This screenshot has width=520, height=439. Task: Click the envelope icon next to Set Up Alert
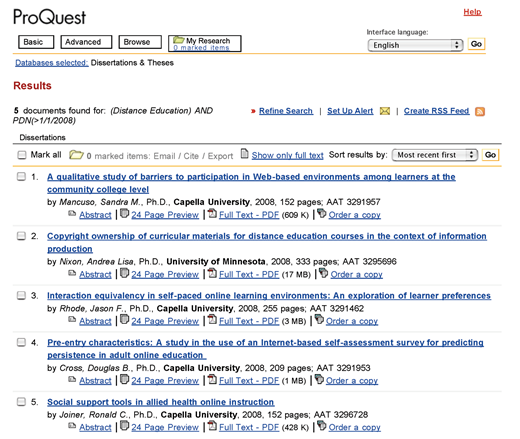point(385,111)
